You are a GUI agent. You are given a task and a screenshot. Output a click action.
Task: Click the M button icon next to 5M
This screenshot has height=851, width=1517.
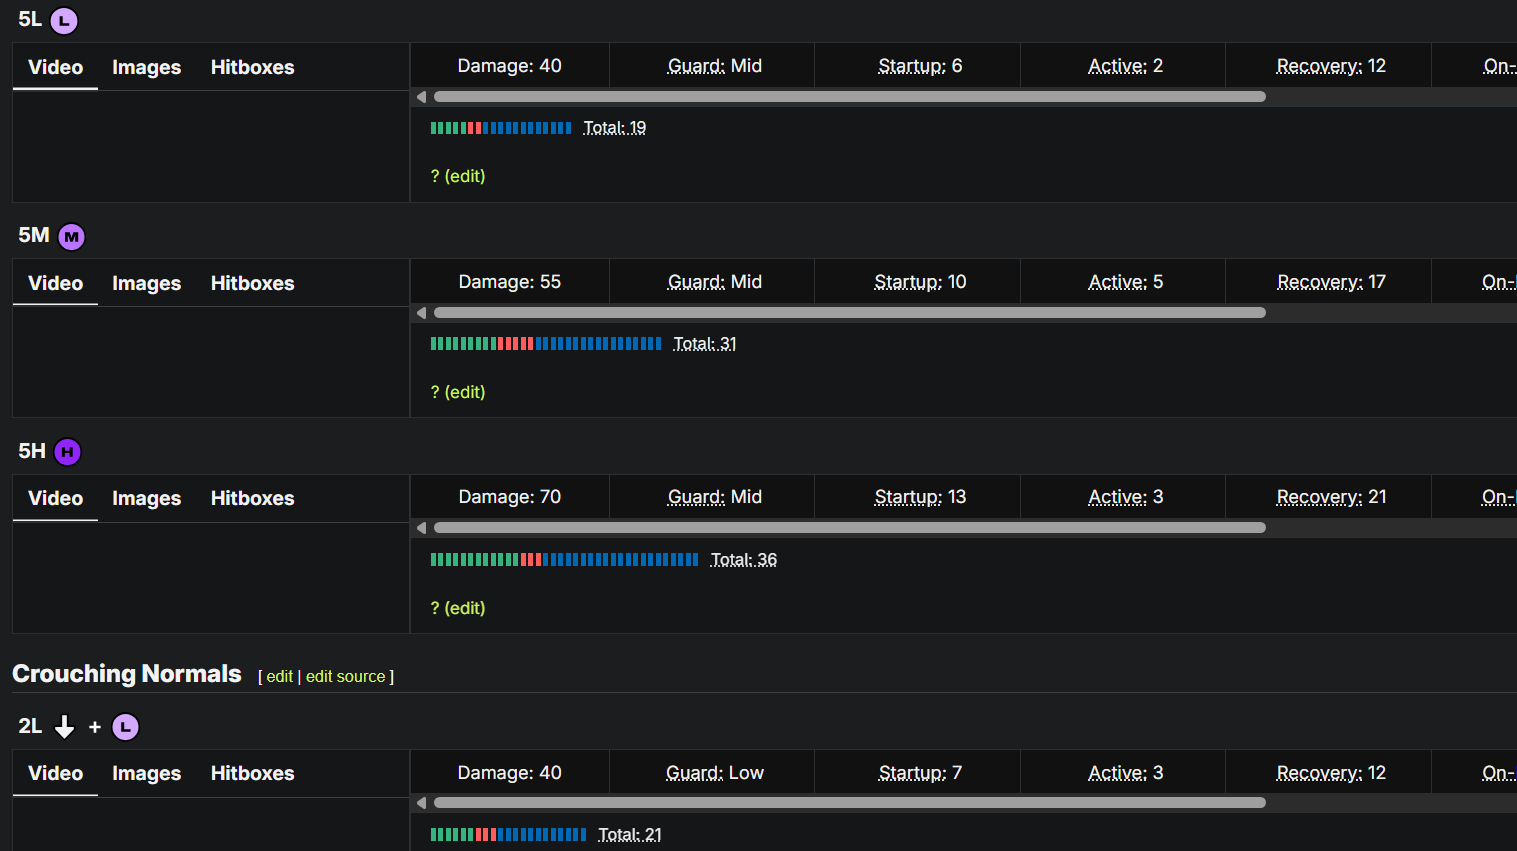[71, 237]
